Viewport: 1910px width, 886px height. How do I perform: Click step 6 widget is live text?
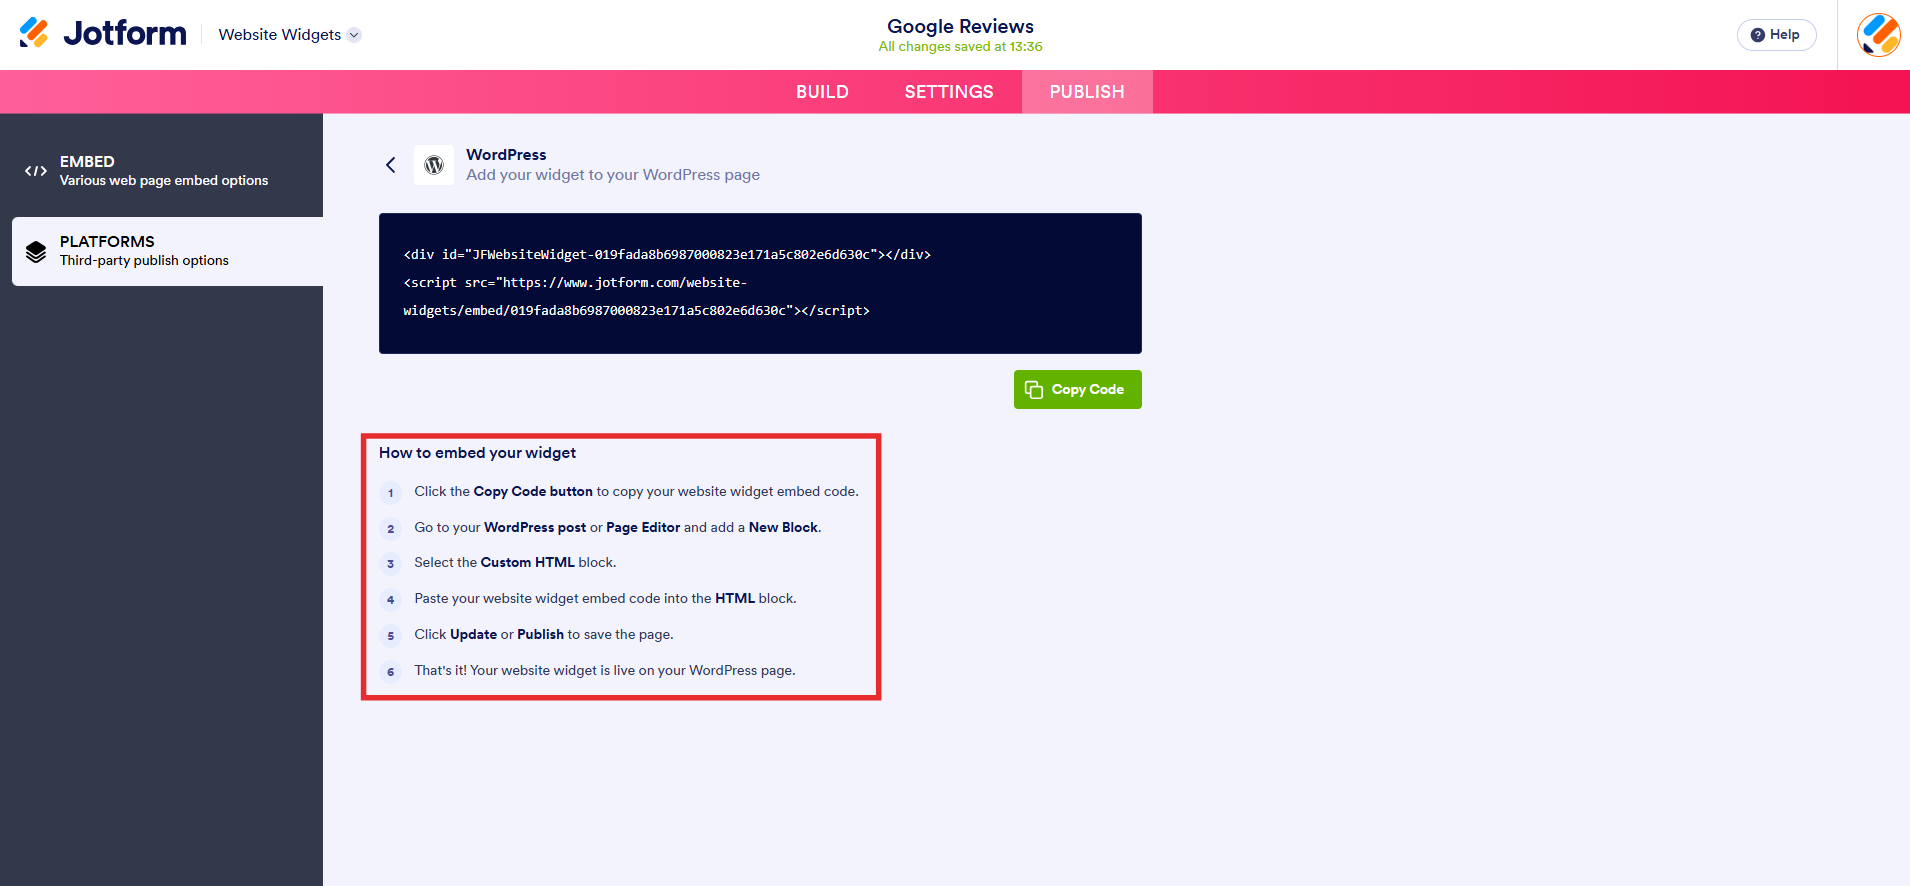605,671
